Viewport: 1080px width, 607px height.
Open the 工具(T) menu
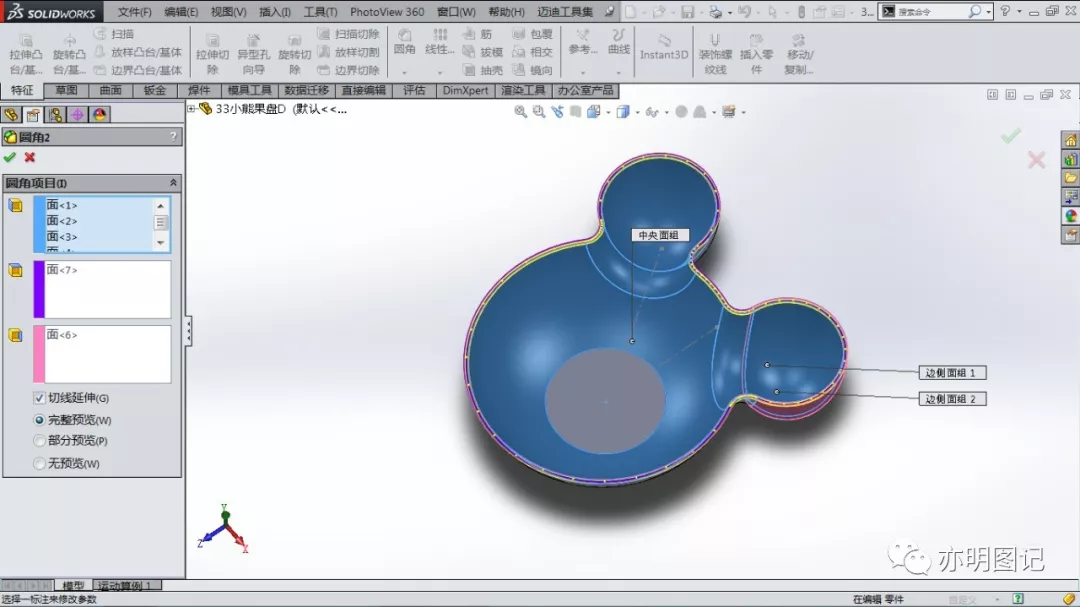click(320, 12)
